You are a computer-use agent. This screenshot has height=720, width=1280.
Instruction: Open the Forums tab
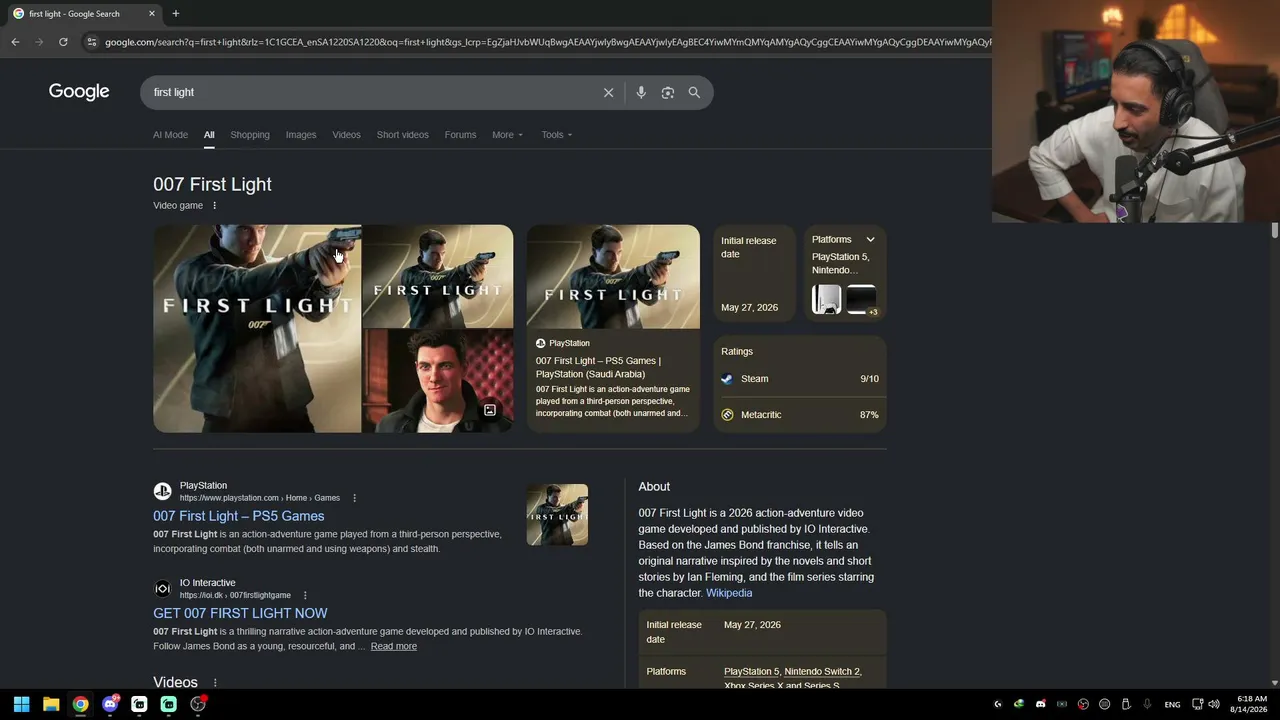tap(460, 135)
